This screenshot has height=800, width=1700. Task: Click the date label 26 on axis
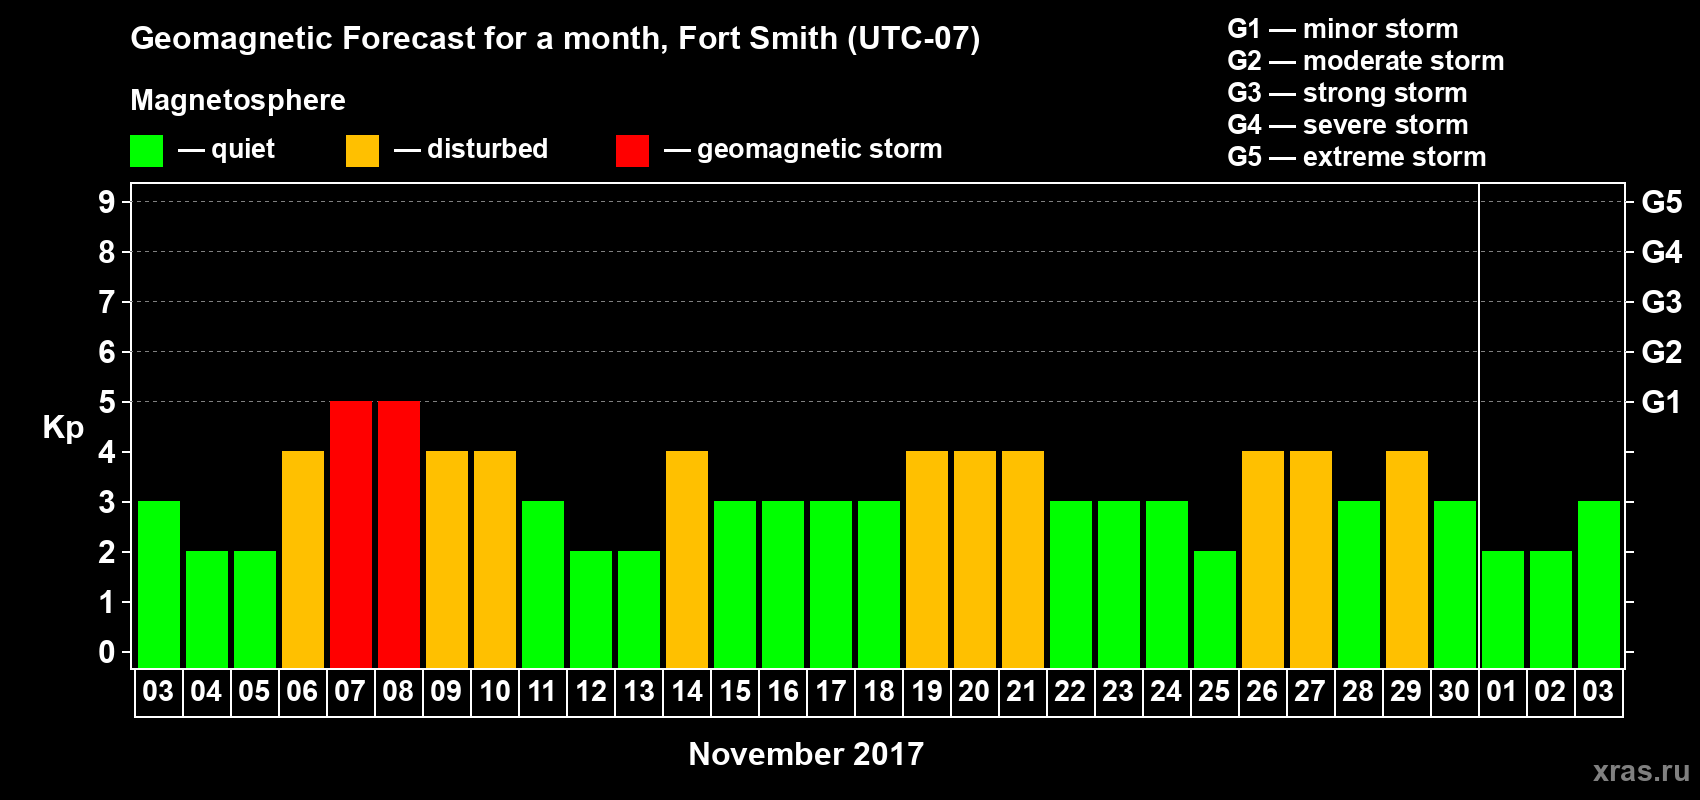point(1262,691)
